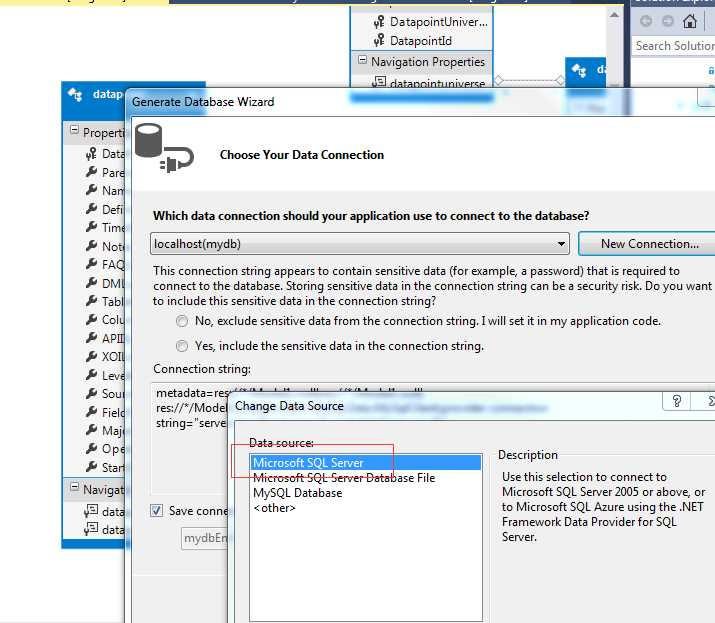Select the Defi property row's wrench icon
This screenshot has width=715, height=623.
pyautogui.click(x=91, y=209)
